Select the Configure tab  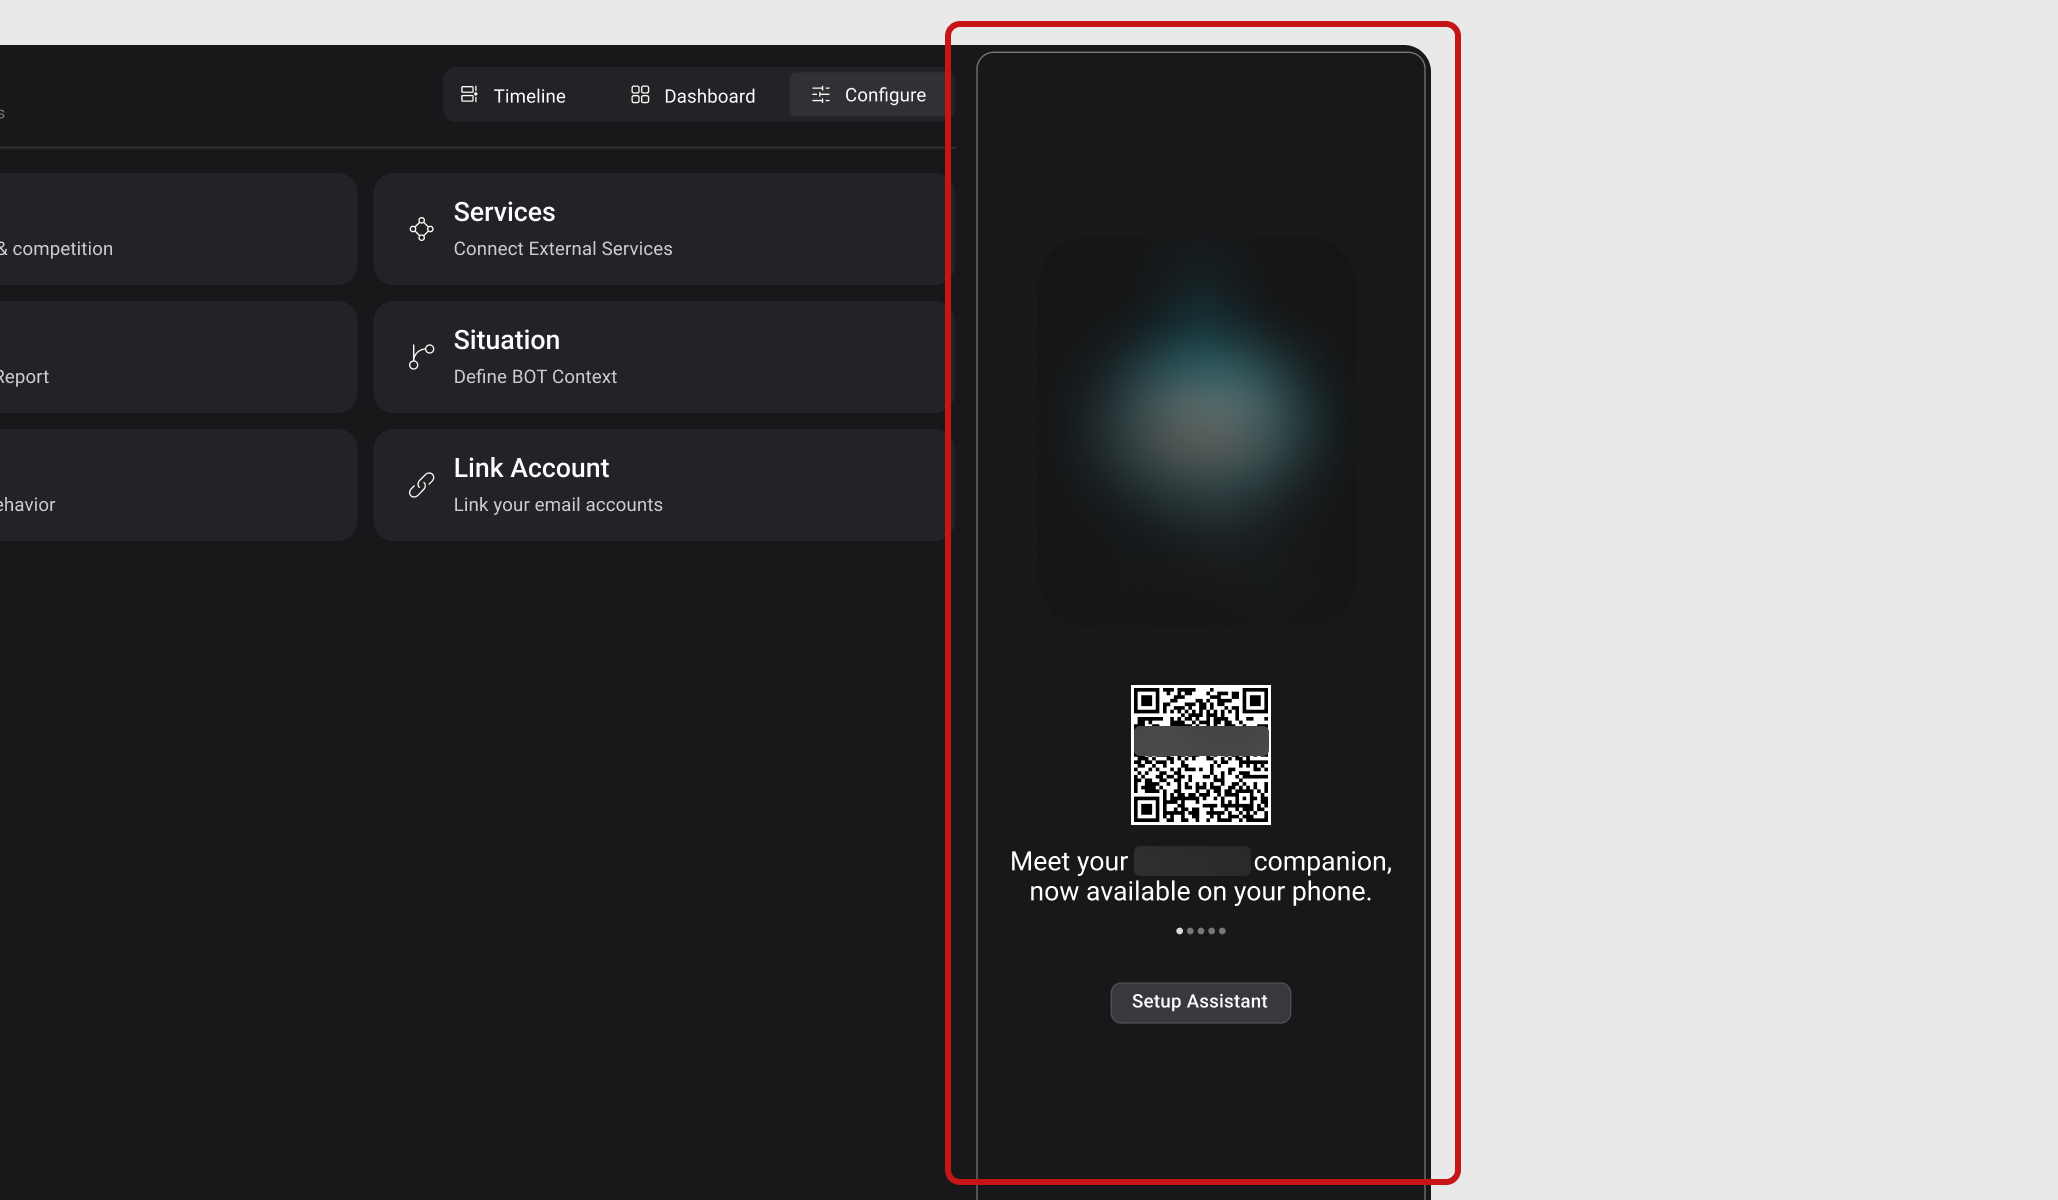pos(869,95)
